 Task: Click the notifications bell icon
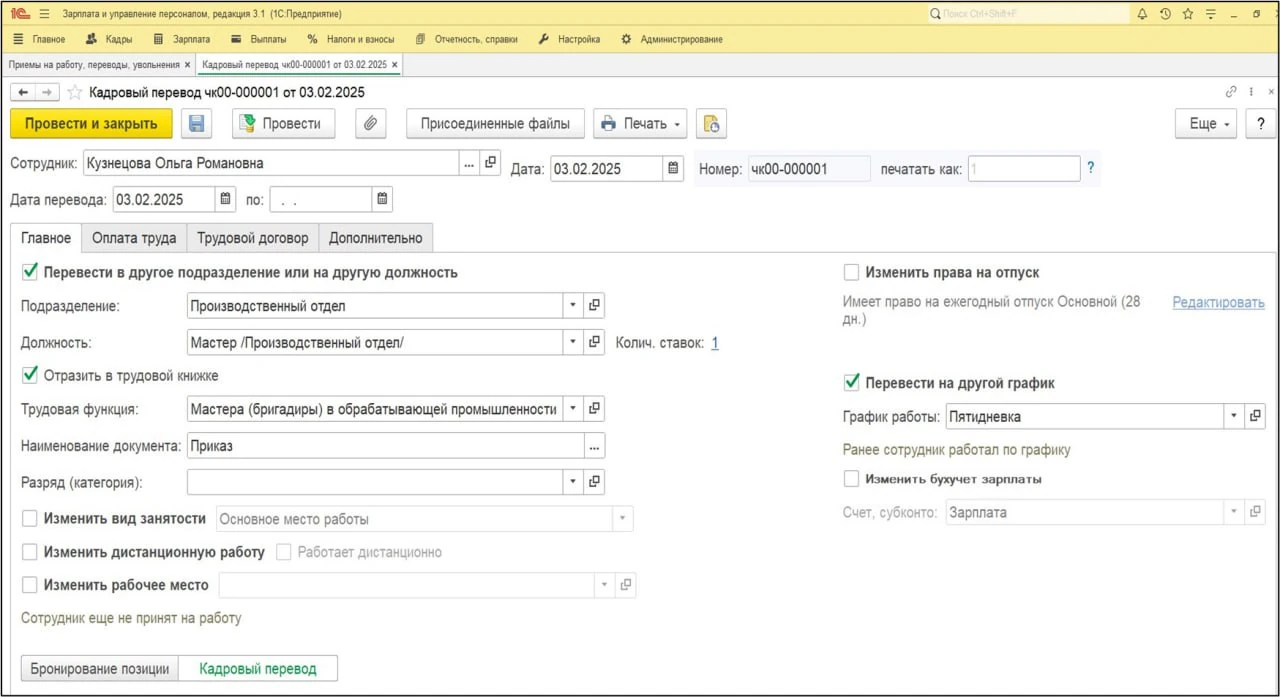[x=1142, y=14]
